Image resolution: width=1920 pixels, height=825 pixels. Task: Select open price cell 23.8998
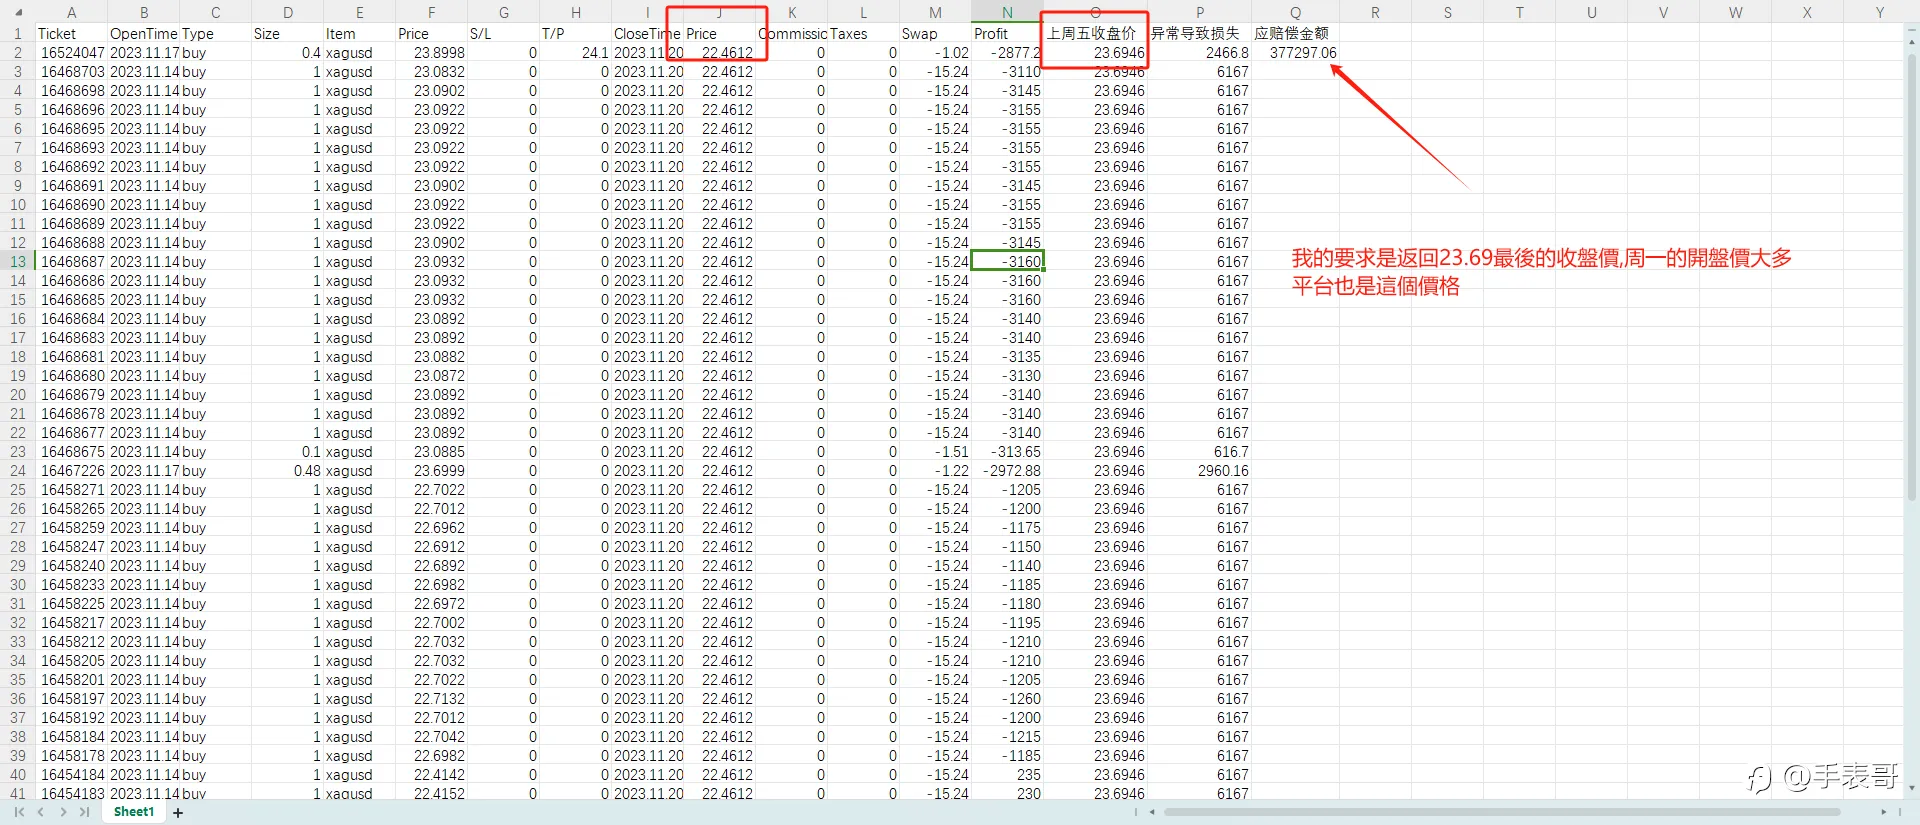coord(432,52)
